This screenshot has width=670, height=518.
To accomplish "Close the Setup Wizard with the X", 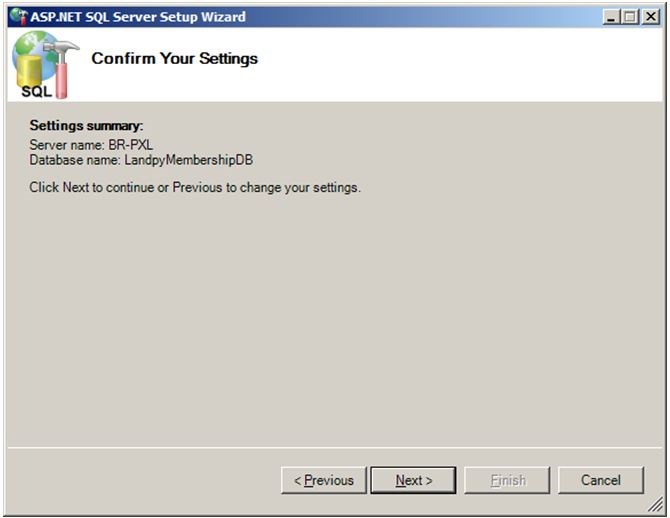I will click(x=651, y=17).
